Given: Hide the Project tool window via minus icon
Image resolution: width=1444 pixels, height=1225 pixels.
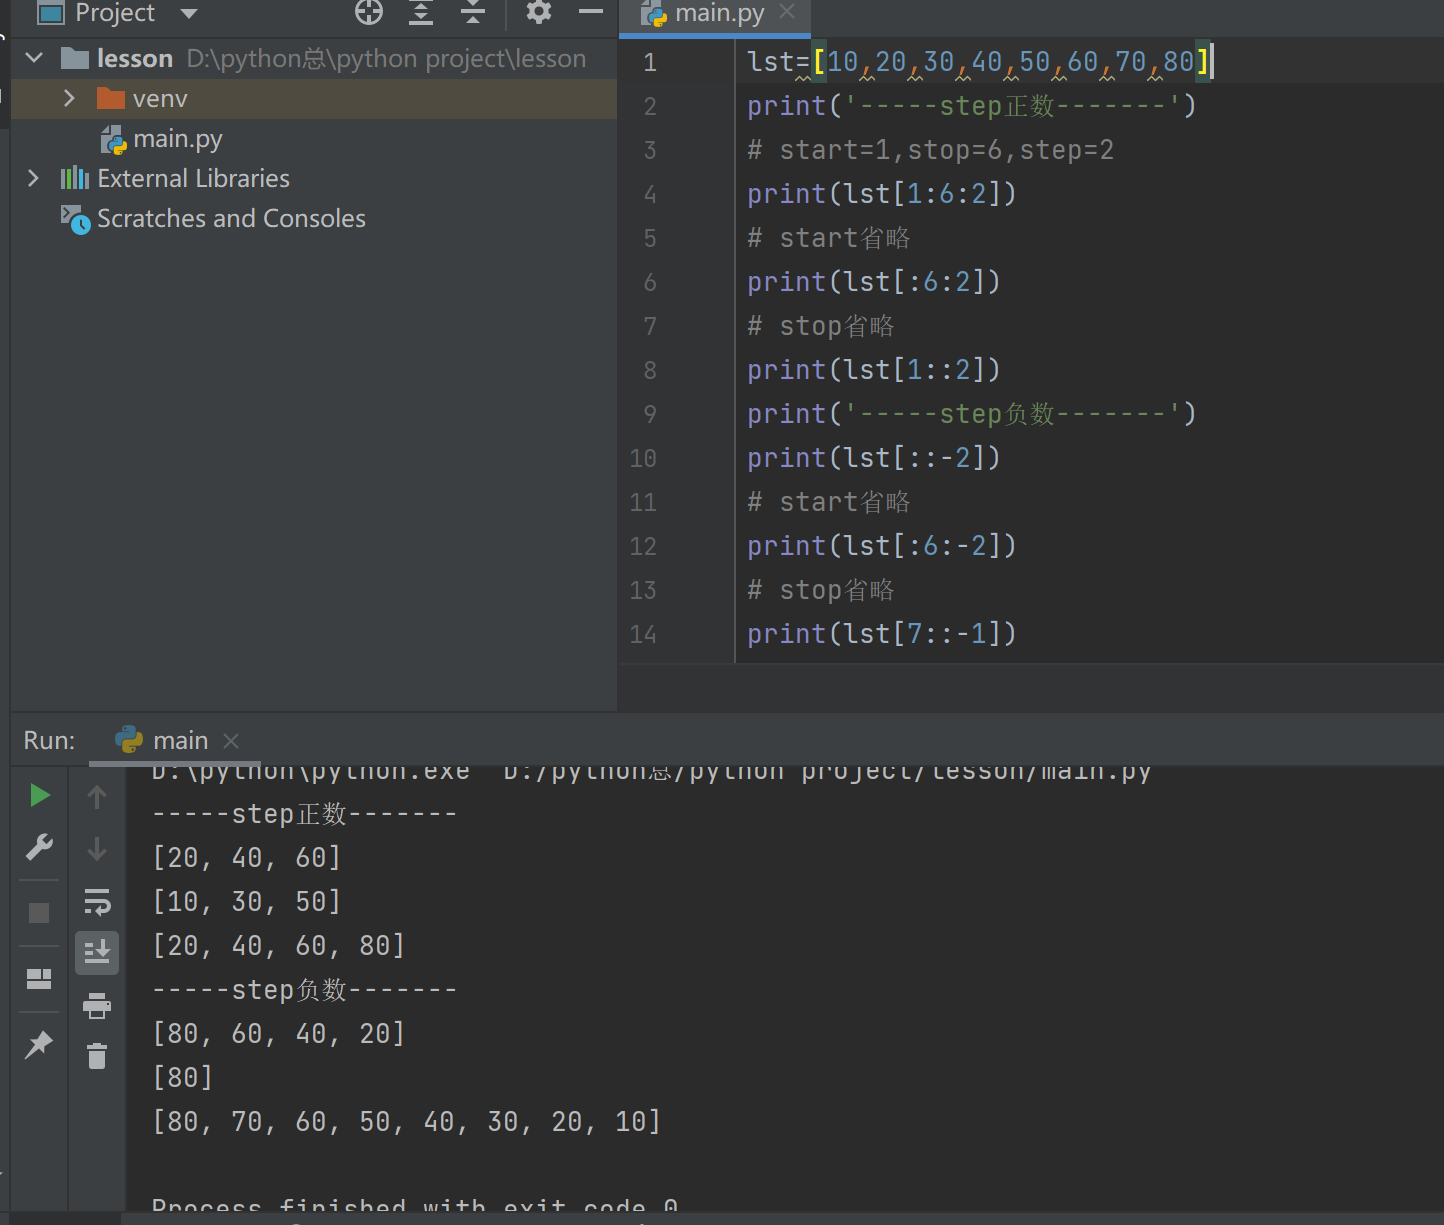Looking at the screenshot, I should point(591,12).
